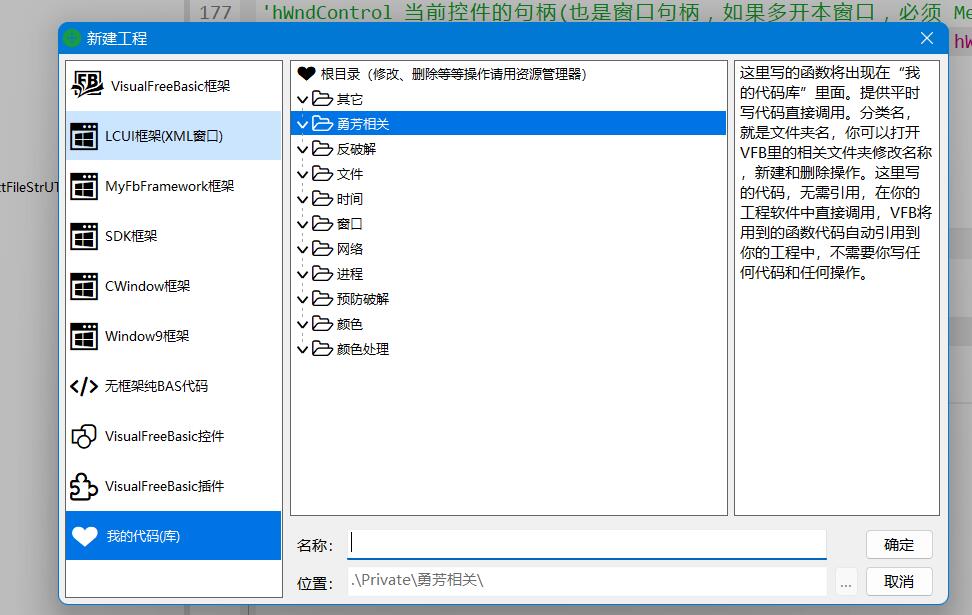Select the Window9框架 icon
This screenshot has width=972, height=615.
pyautogui.click(x=84, y=336)
